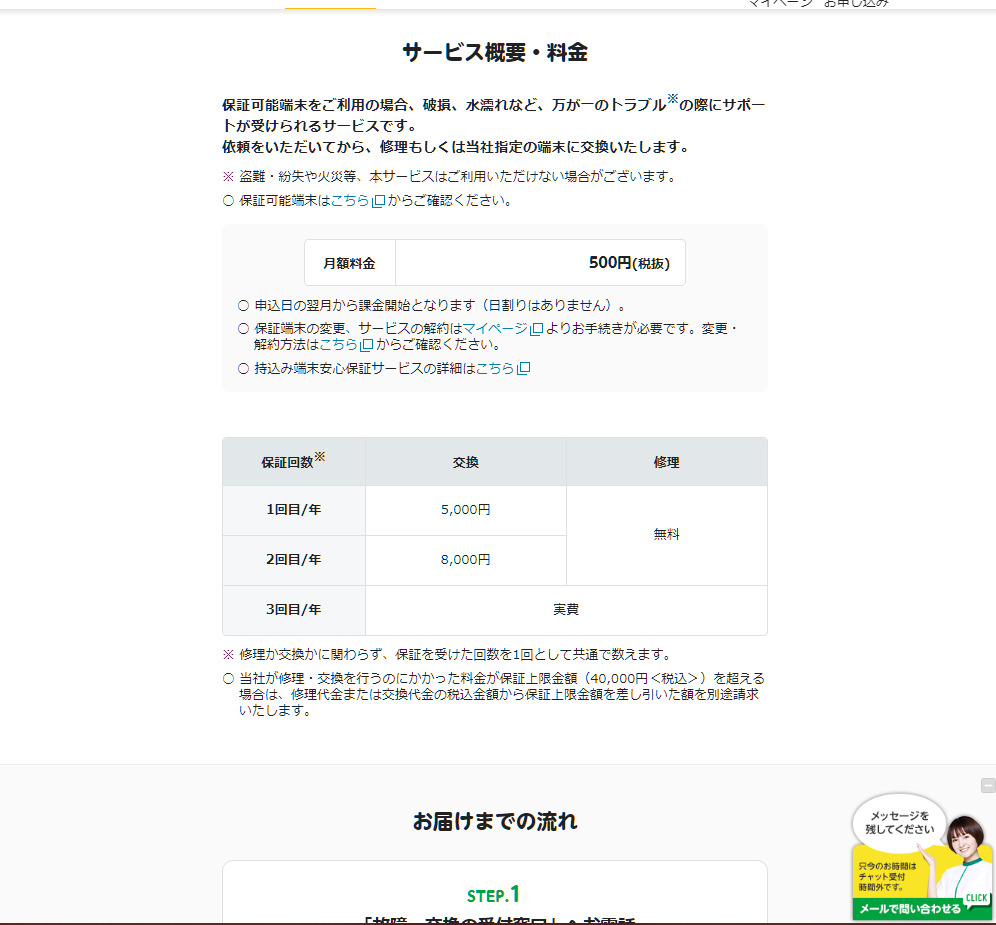Click the メッセージを残してください speech bubble

point(898,821)
